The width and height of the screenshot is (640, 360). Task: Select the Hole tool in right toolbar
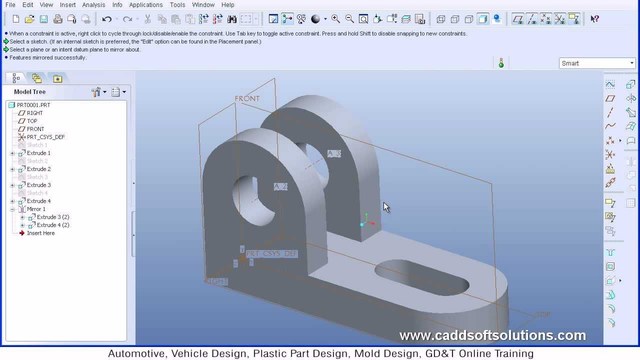click(x=610, y=253)
